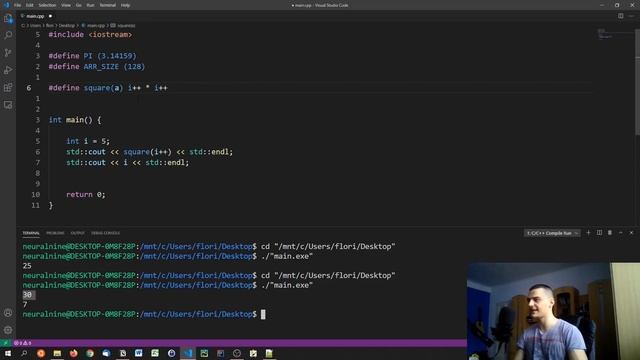640x360 pixels.
Task: Click the '#include <iostream>' line
Action: click(x=90, y=35)
